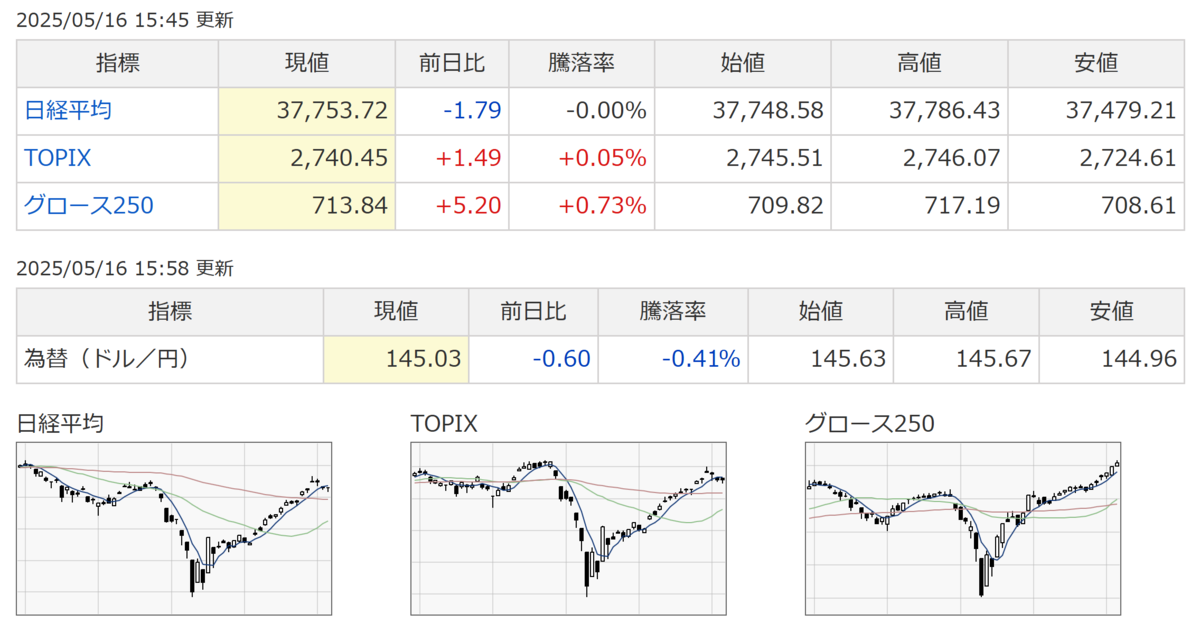This screenshot has height=623, width=1200.
Task: Open the グロース250 index link
Action: click(89, 206)
